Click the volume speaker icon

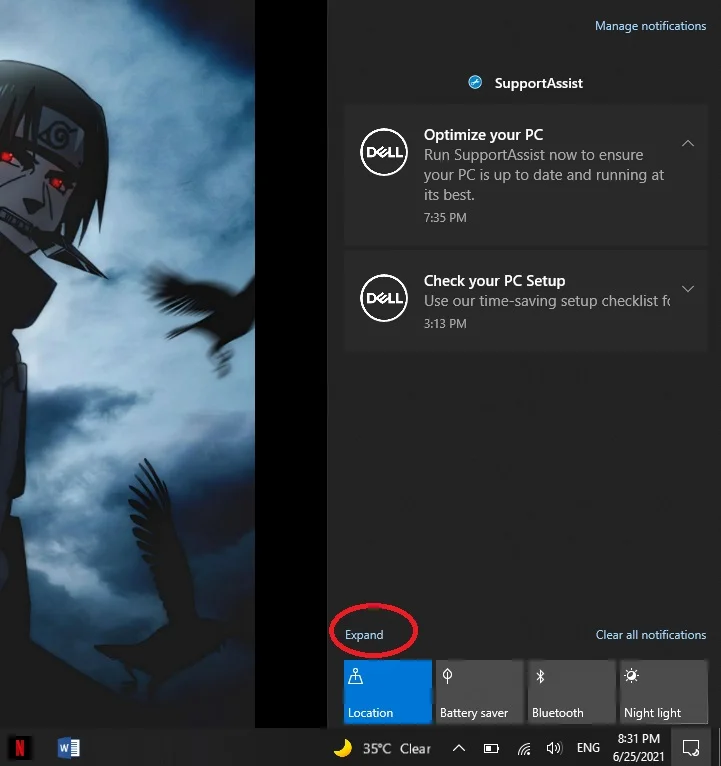tap(554, 748)
